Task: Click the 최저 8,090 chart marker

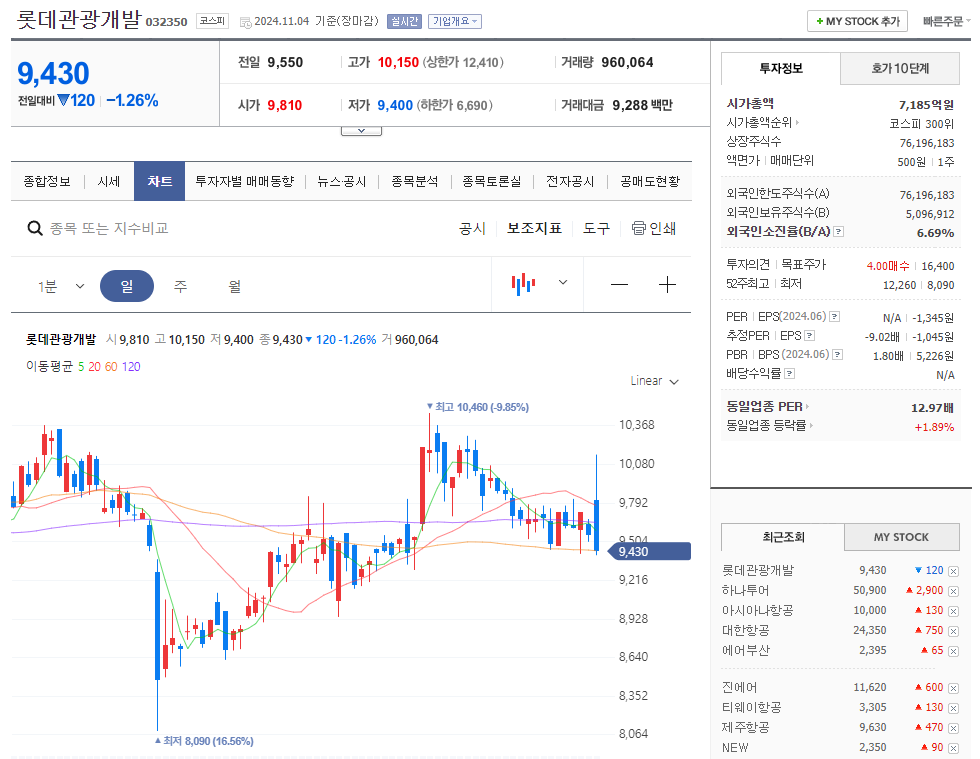Action: click(204, 741)
